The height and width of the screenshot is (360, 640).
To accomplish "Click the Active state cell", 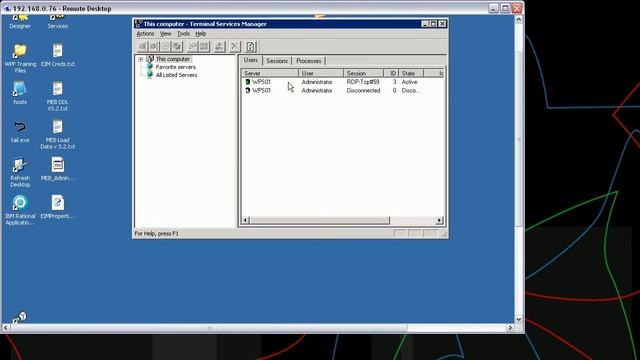I will click(409, 82).
